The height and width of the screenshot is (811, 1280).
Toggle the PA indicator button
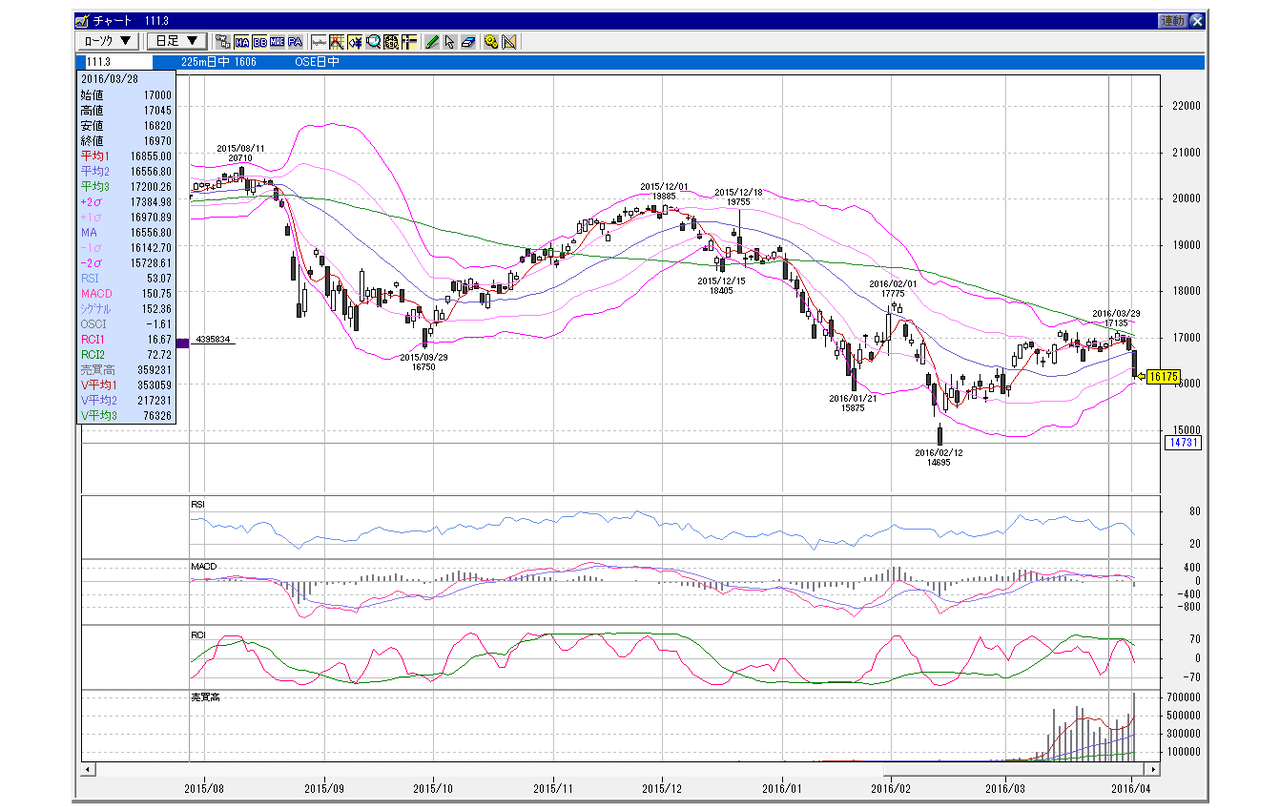295,42
